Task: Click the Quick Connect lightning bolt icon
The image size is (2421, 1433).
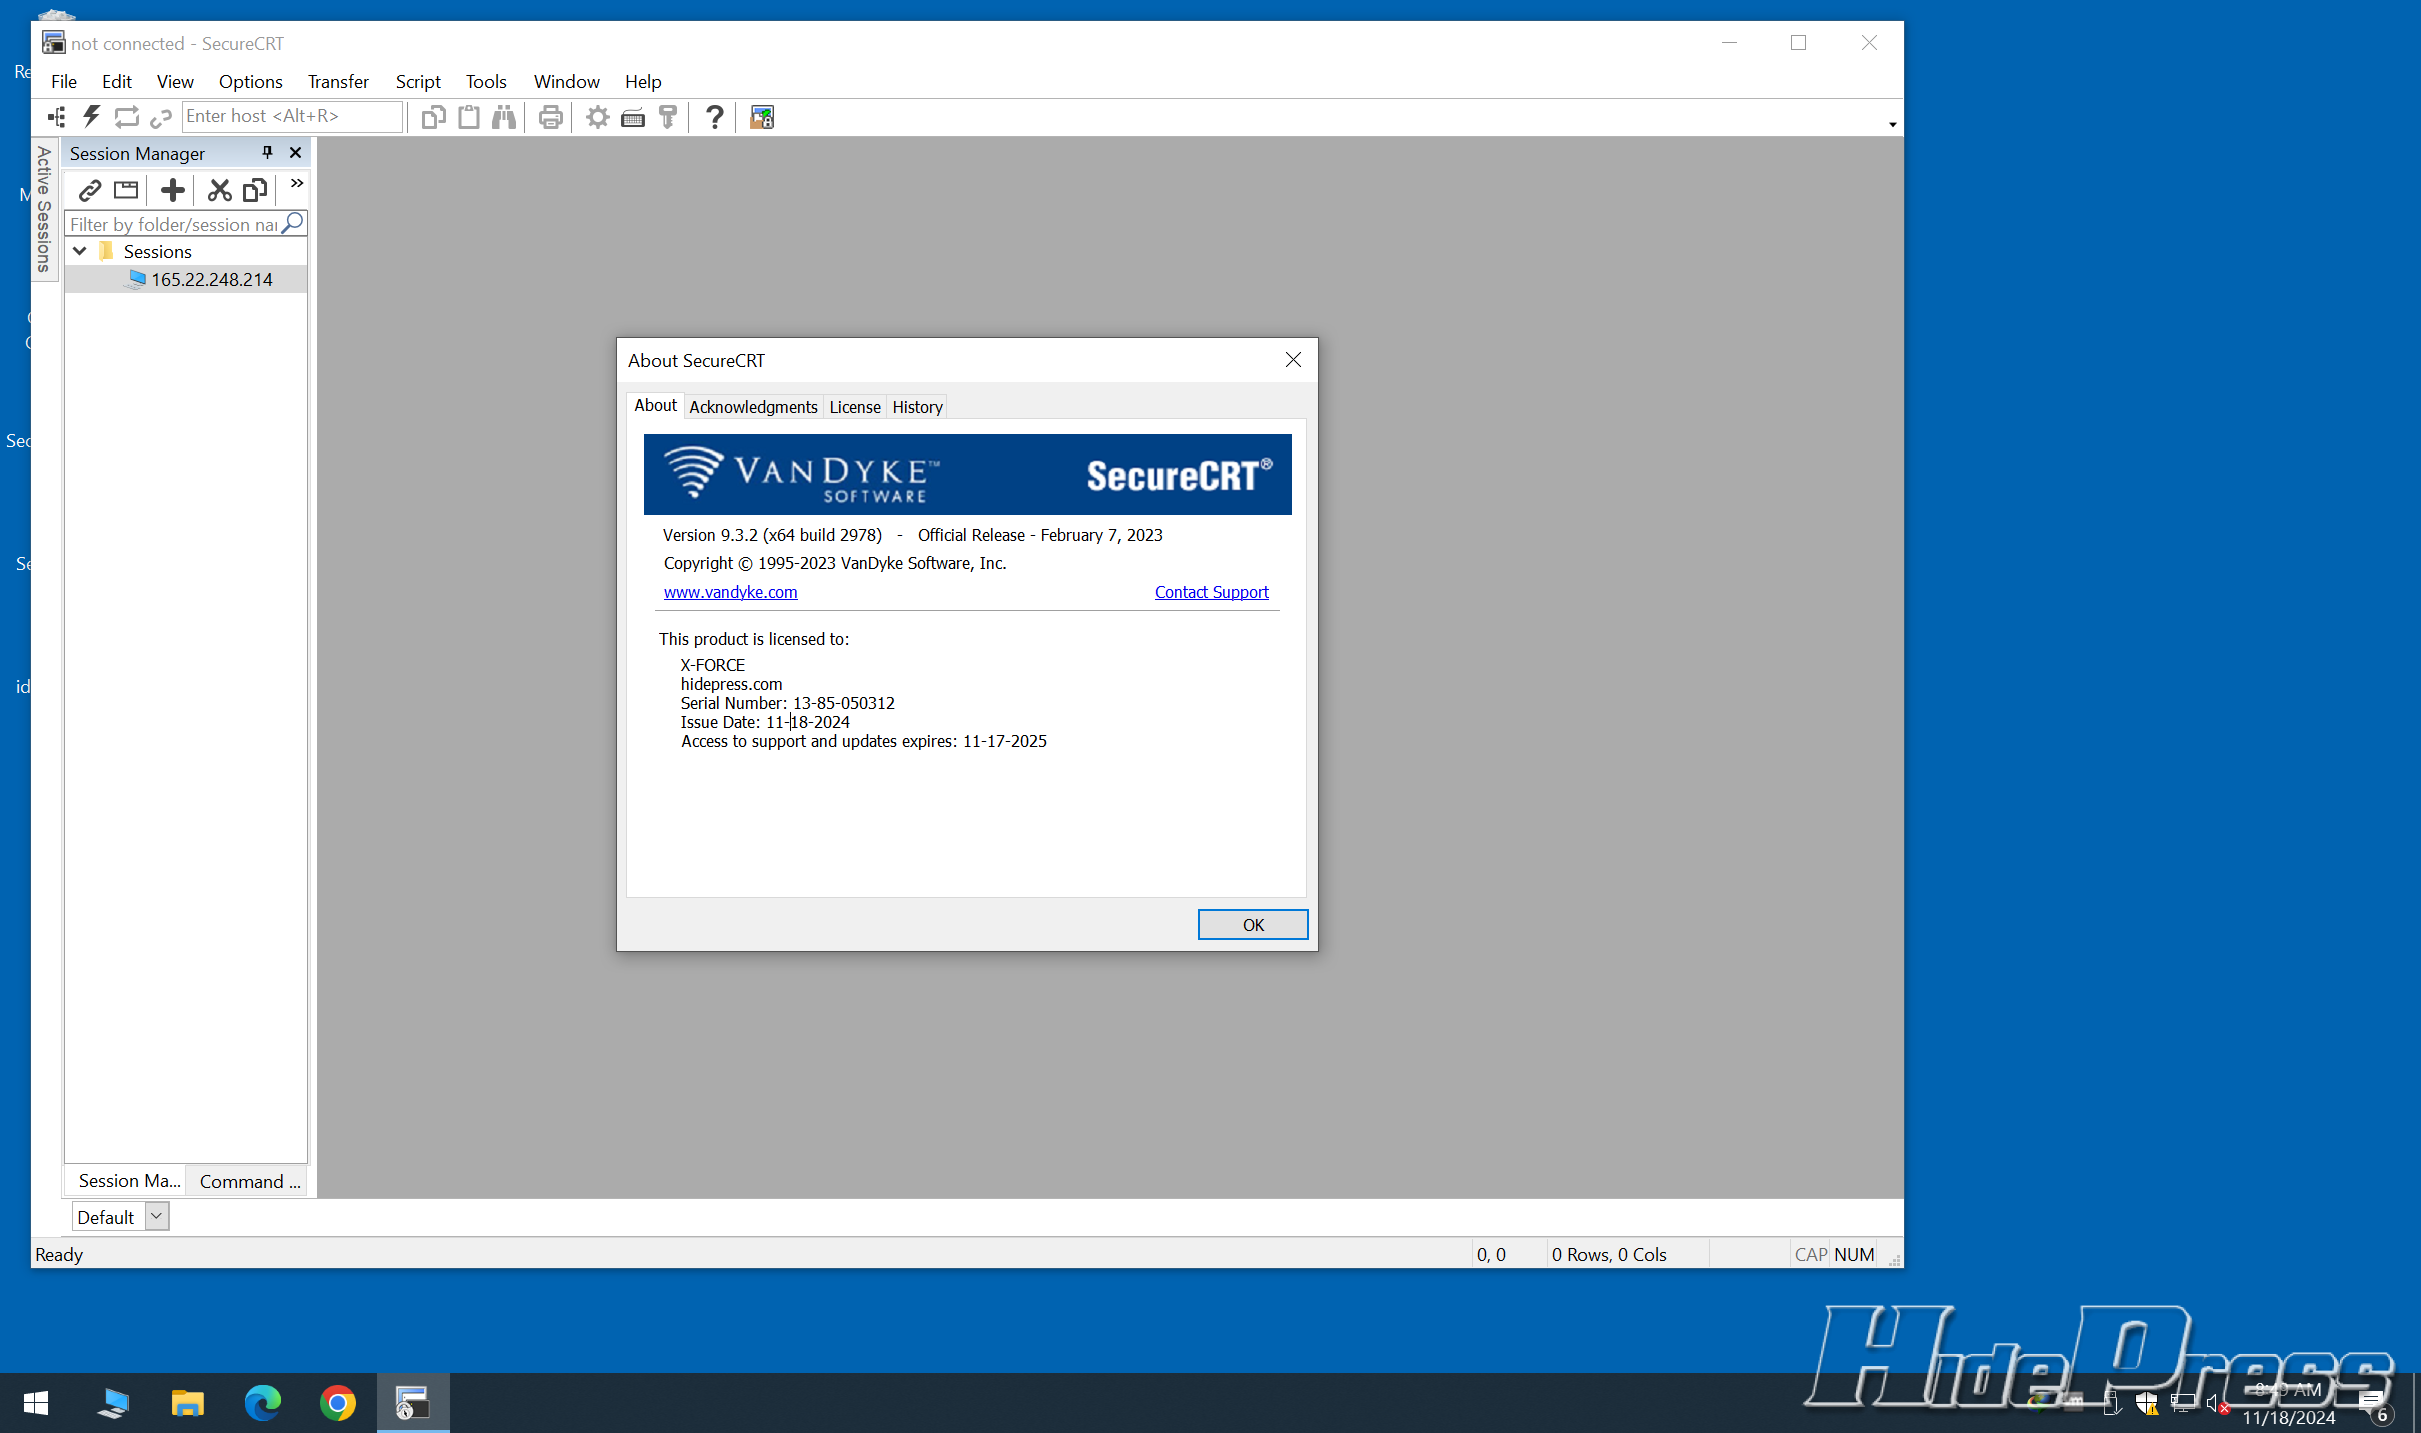Action: click(91, 117)
